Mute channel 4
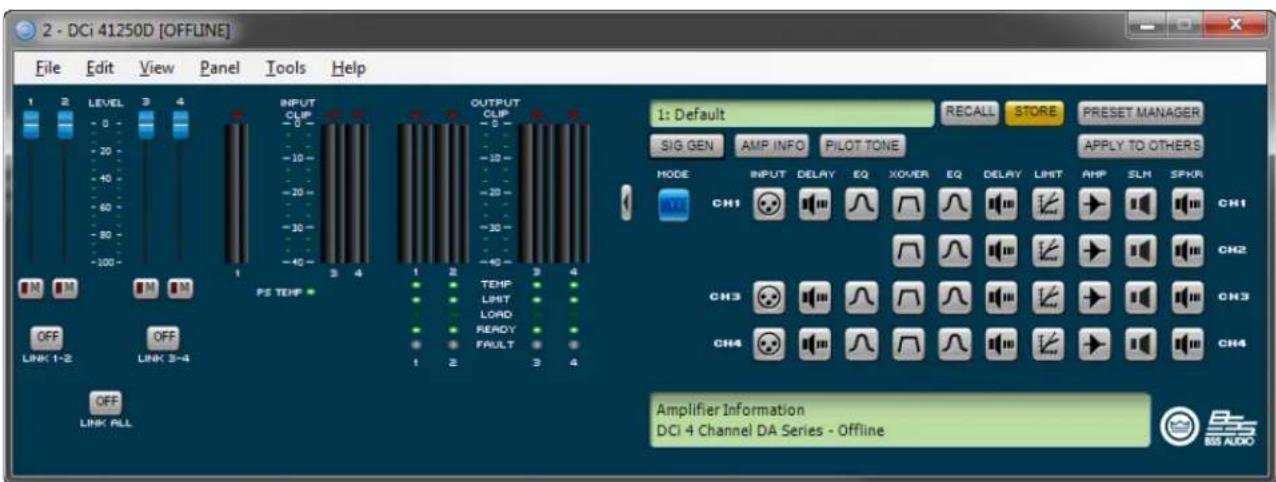 tap(179, 289)
